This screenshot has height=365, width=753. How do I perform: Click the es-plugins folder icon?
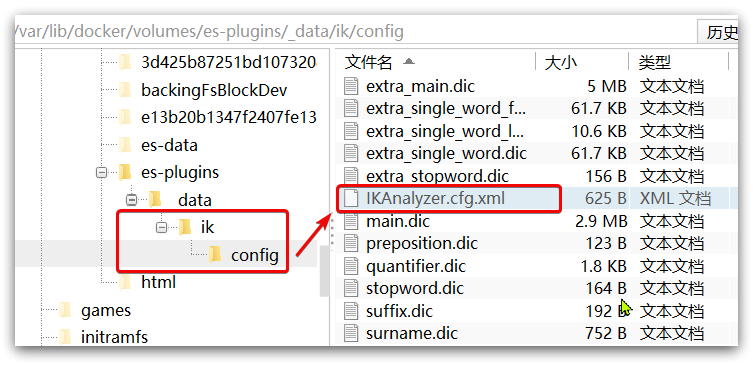tap(125, 172)
